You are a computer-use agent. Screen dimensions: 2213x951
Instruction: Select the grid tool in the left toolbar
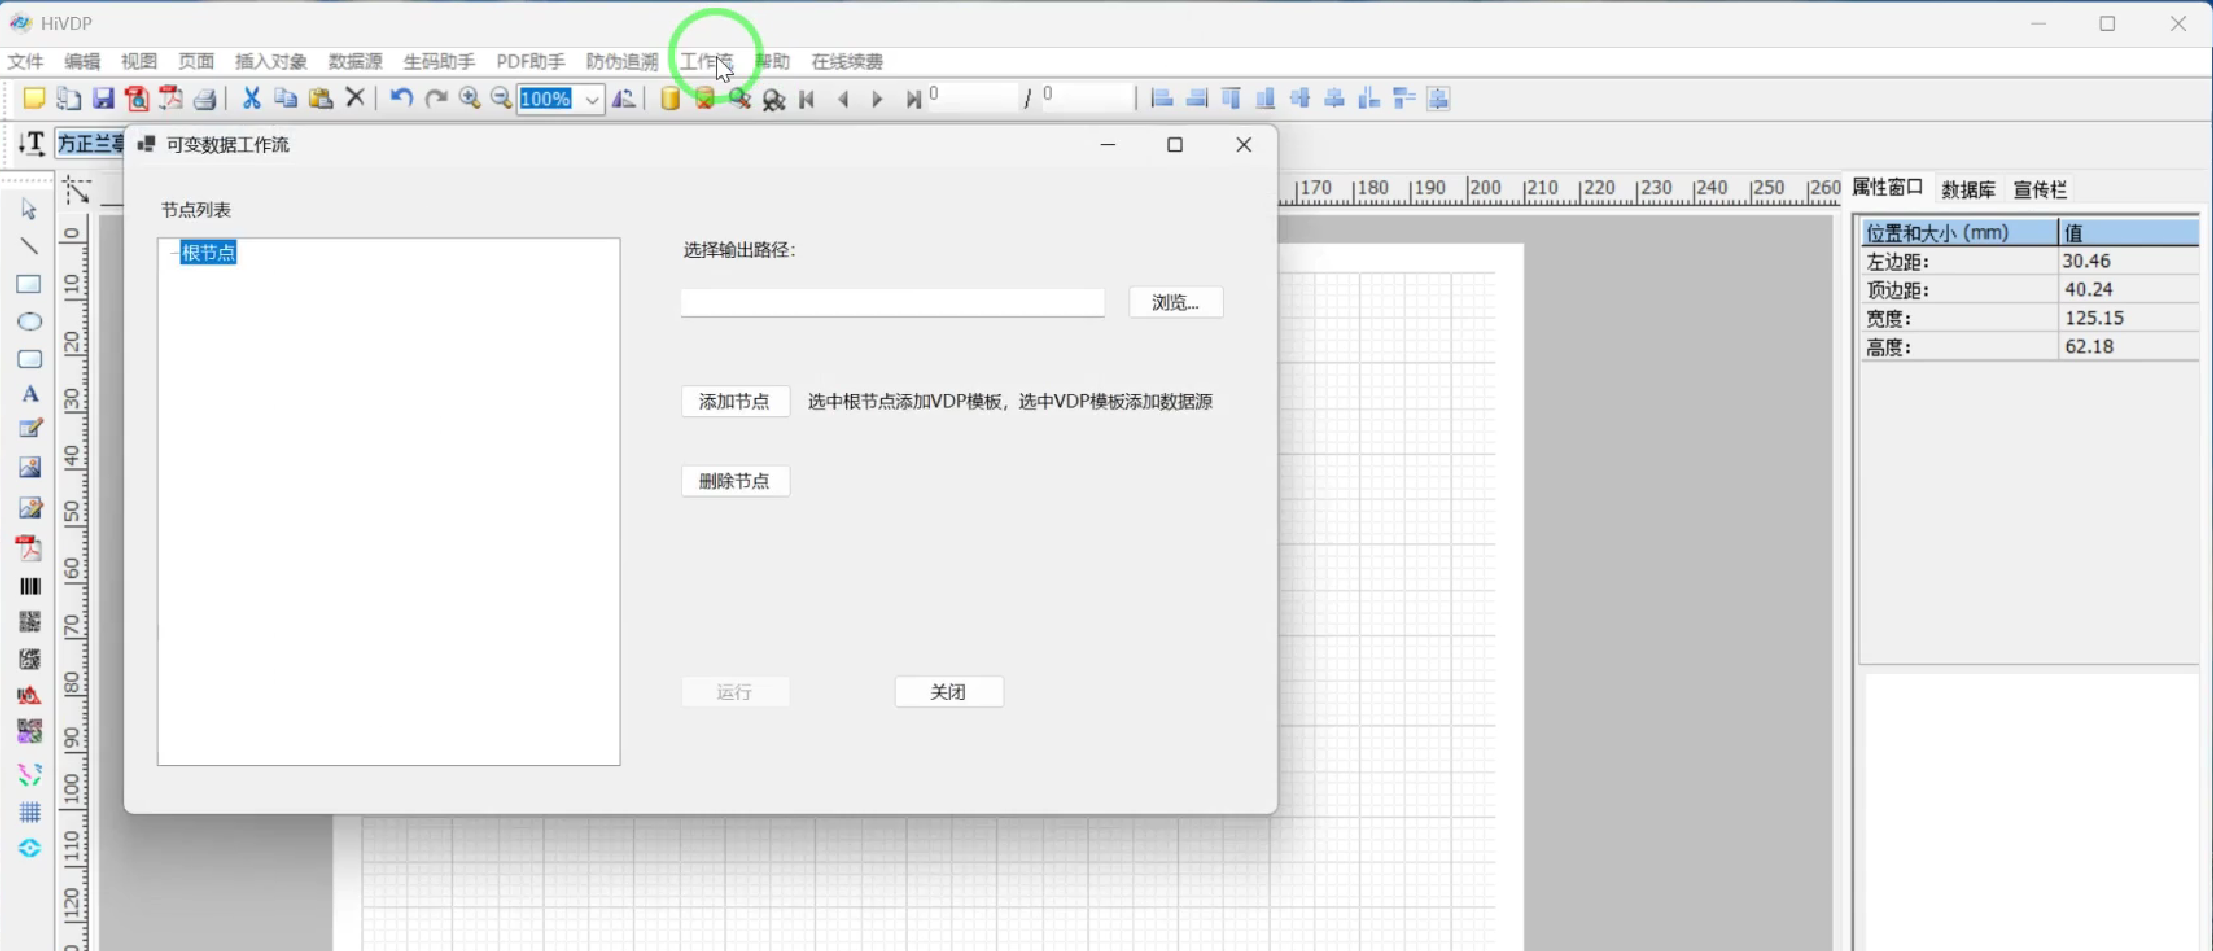[28, 811]
